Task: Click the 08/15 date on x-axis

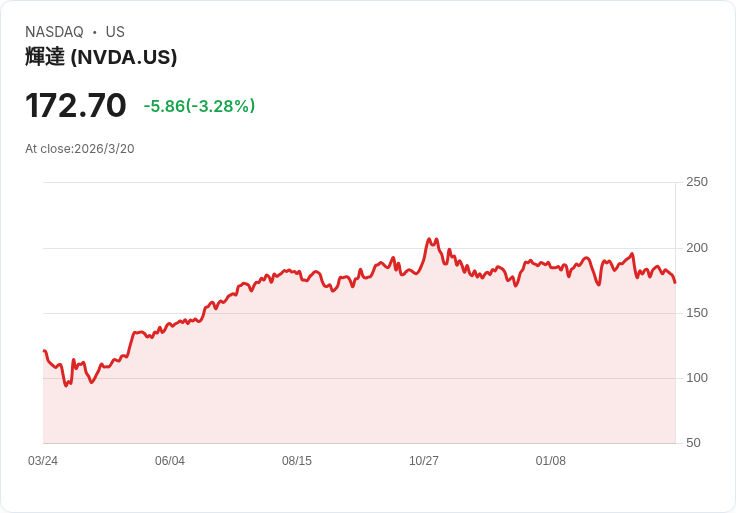Action: click(297, 461)
